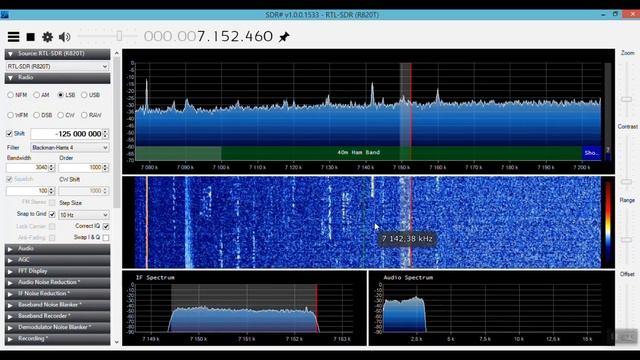Expand the Audio Noise Reduction panel
The image size is (640, 360).
coord(58,282)
